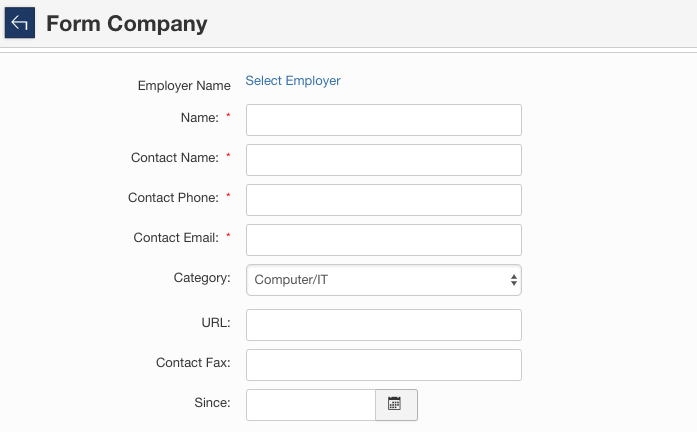Click the "Contact Email:" label text
This screenshot has height=432, width=697.
click(176, 238)
